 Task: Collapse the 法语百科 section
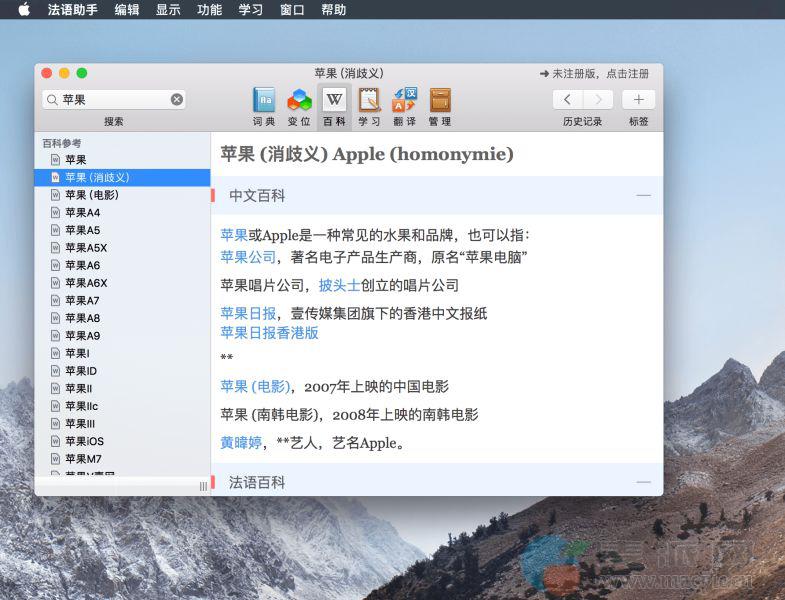click(x=643, y=482)
